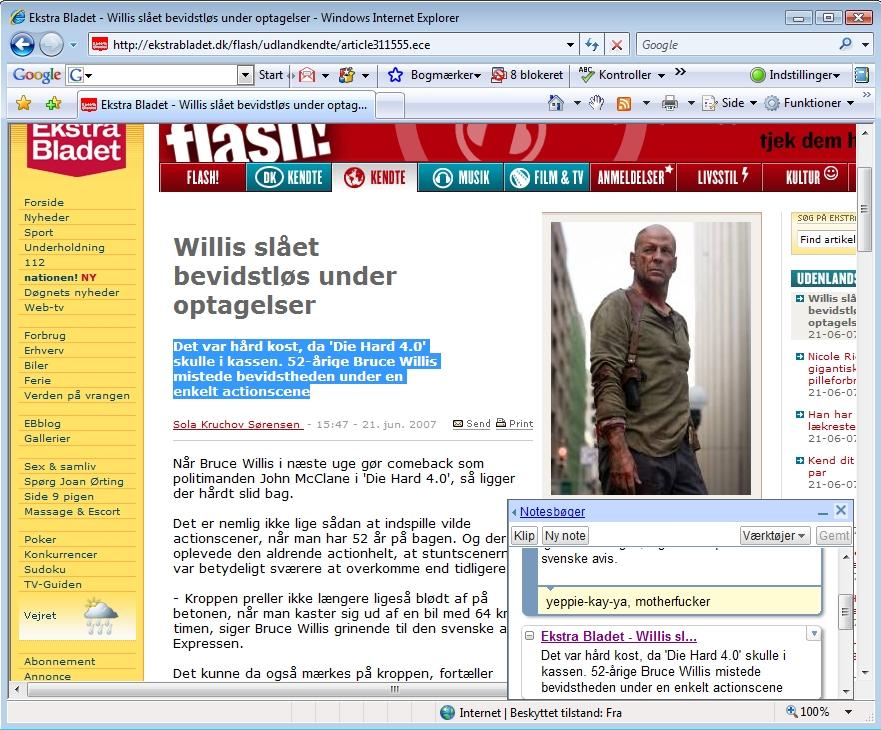This screenshot has width=881, height=730.
Task: Switch to the MUSIK tab
Action: tap(461, 177)
